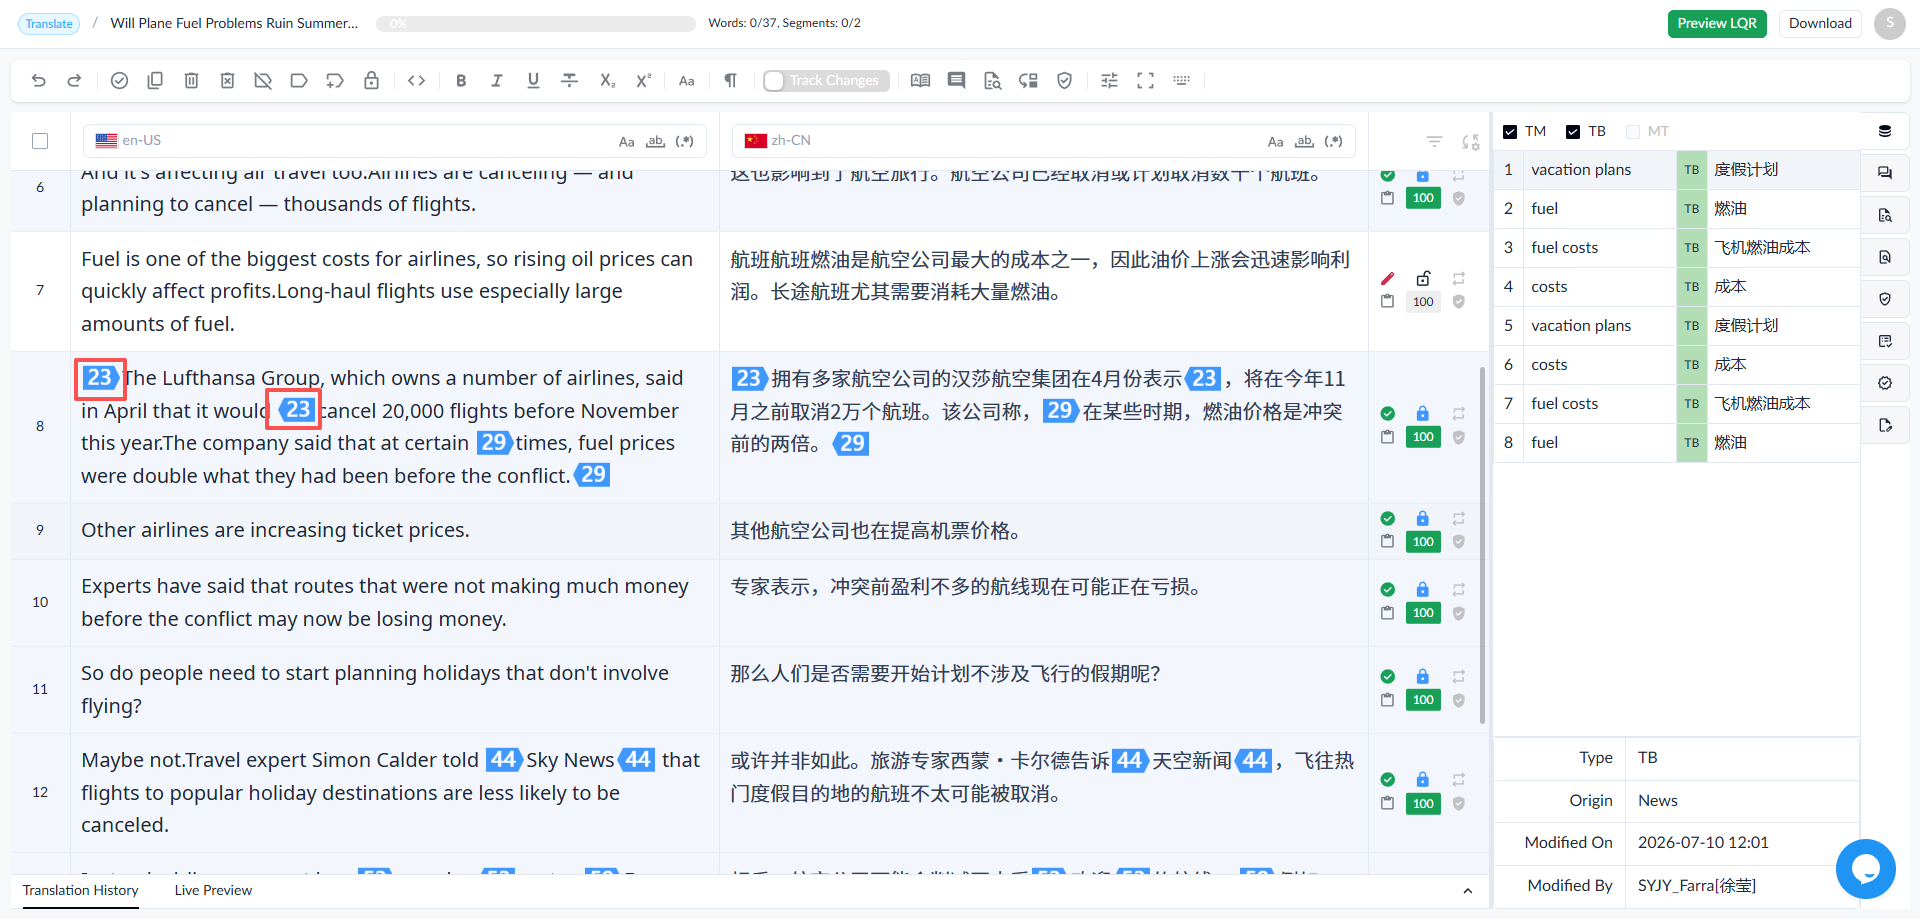1920x919 pixels.
Task: Apply bold formatting
Action: point(461,81)
